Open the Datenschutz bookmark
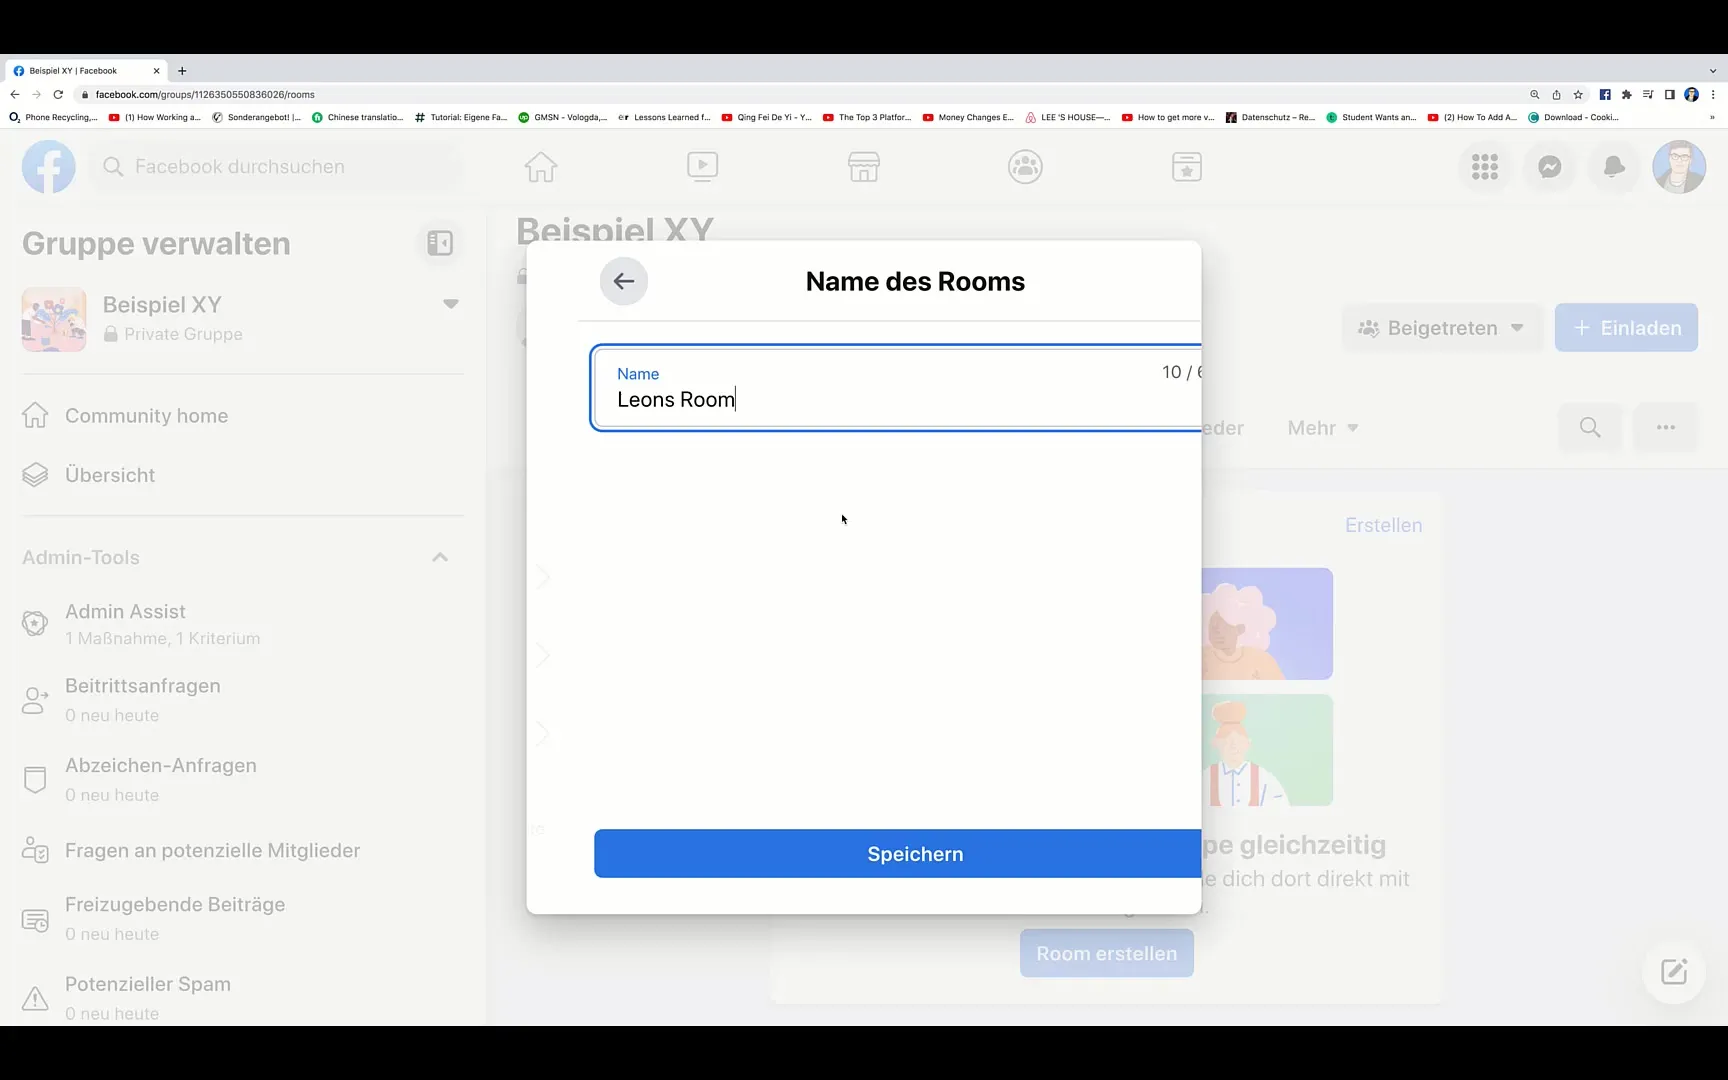The width and height of the screenshot is (1728, 1080). (1271, 117)
